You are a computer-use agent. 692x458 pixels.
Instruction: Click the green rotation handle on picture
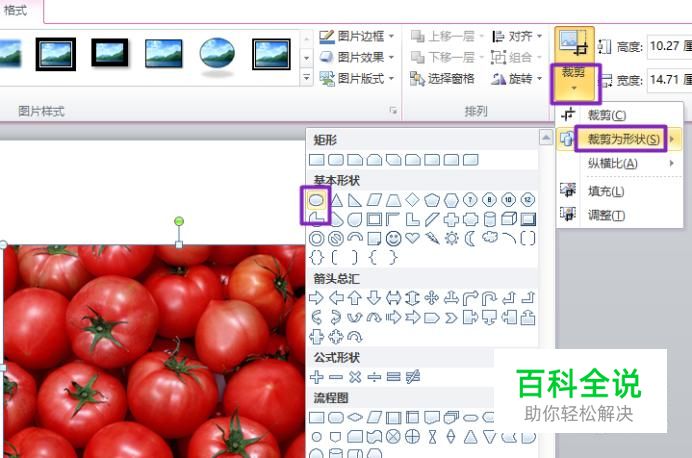pyautogui.click(x=179, y=221)
